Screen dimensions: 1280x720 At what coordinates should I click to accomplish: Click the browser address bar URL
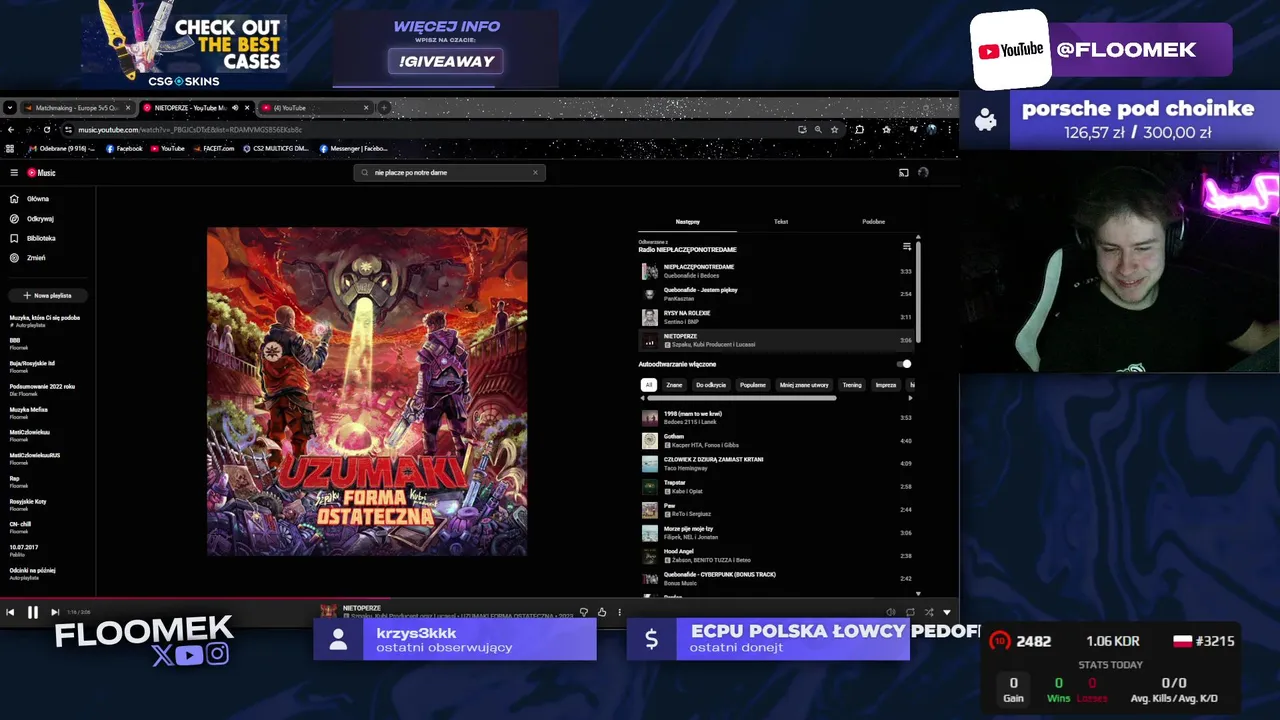pyautogui.click(x=190, y=130)
